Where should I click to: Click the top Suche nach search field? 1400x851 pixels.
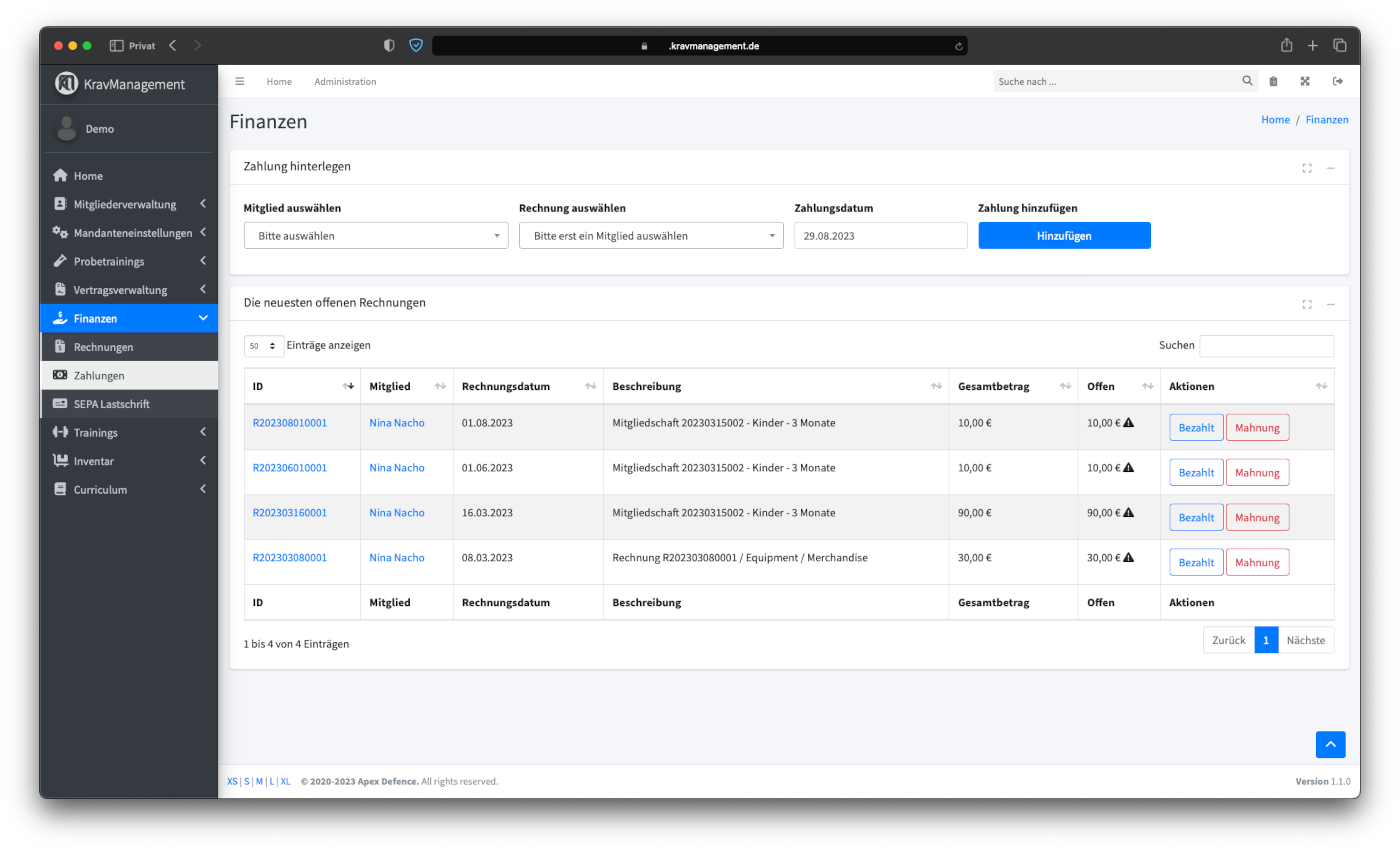click(1114, 81)
